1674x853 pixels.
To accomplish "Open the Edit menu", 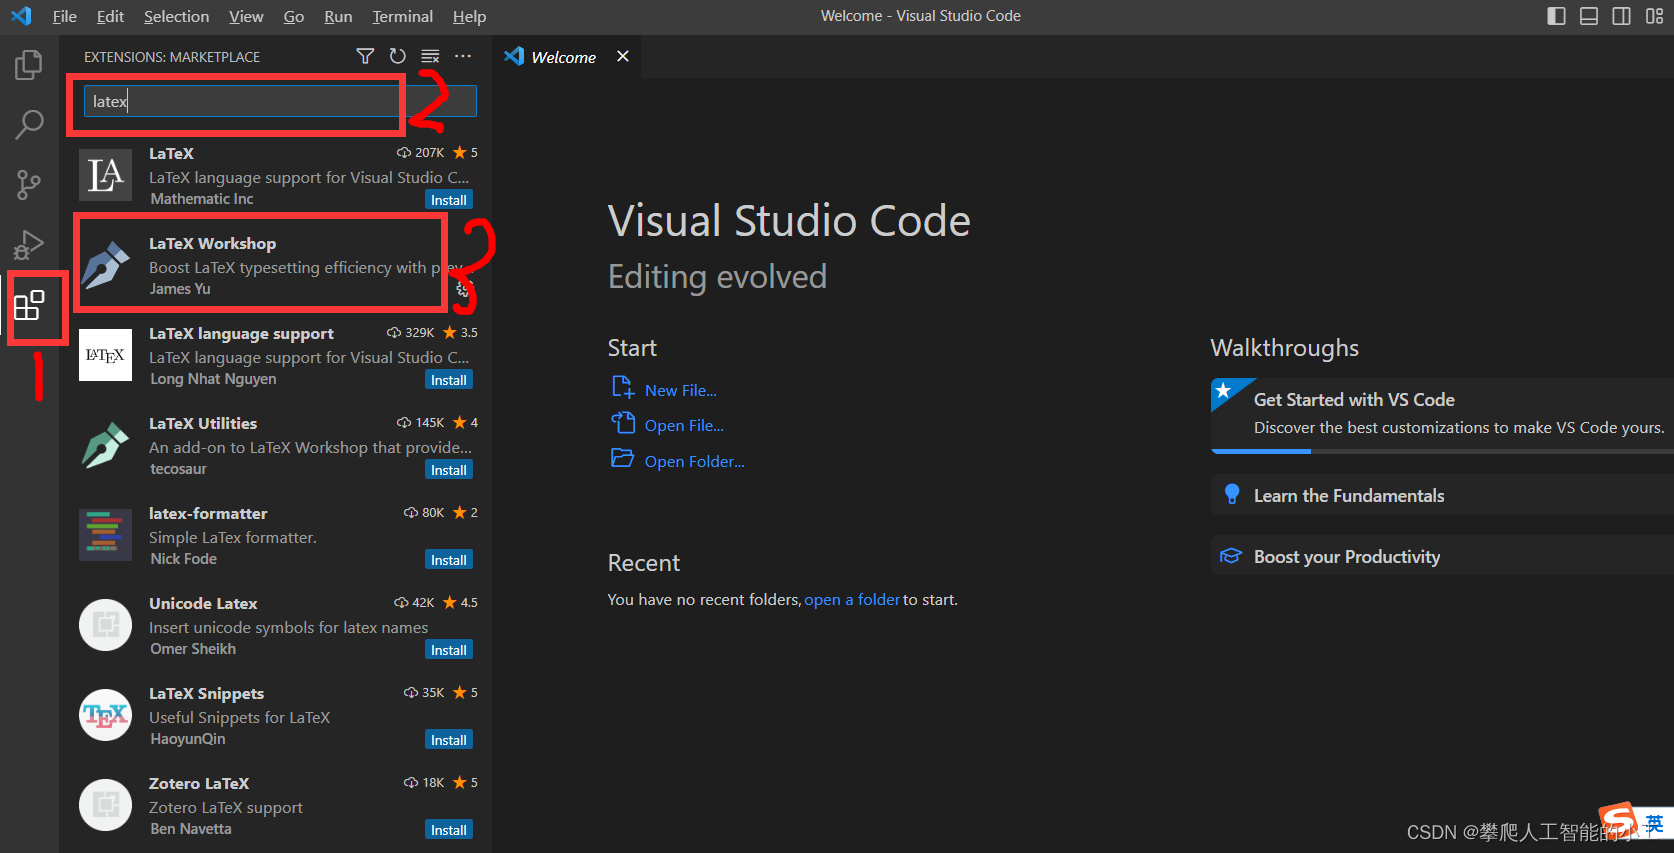I will coord(110,16).
